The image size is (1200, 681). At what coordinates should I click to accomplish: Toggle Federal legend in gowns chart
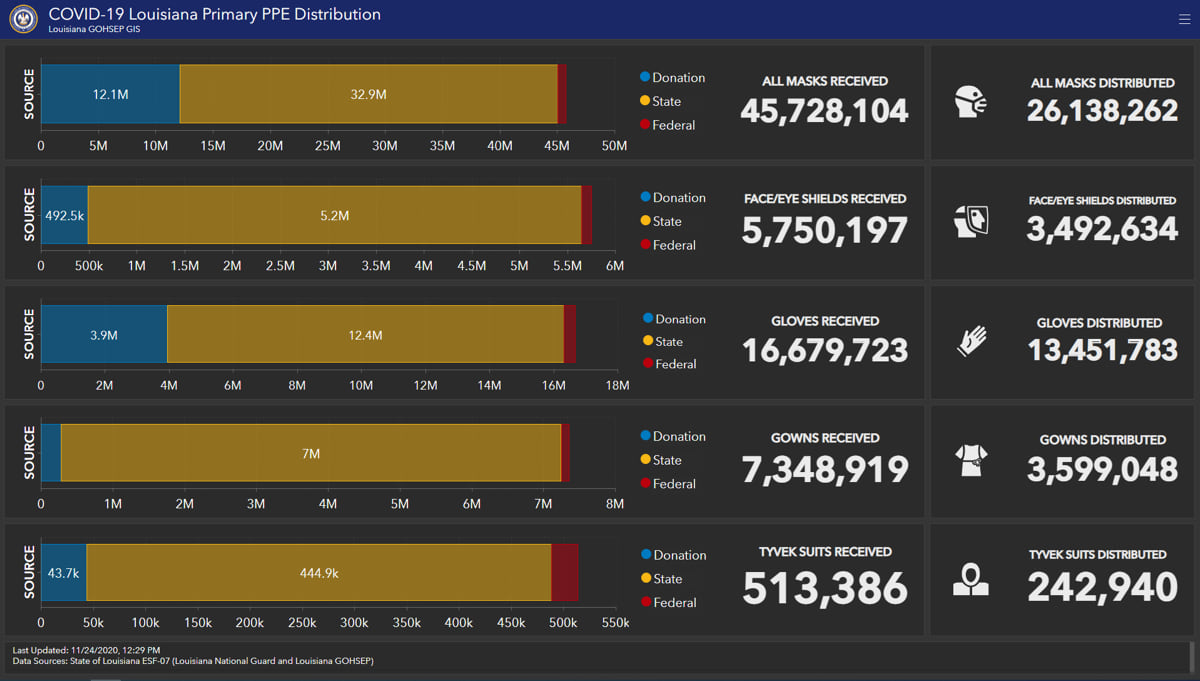coord(668,484)
